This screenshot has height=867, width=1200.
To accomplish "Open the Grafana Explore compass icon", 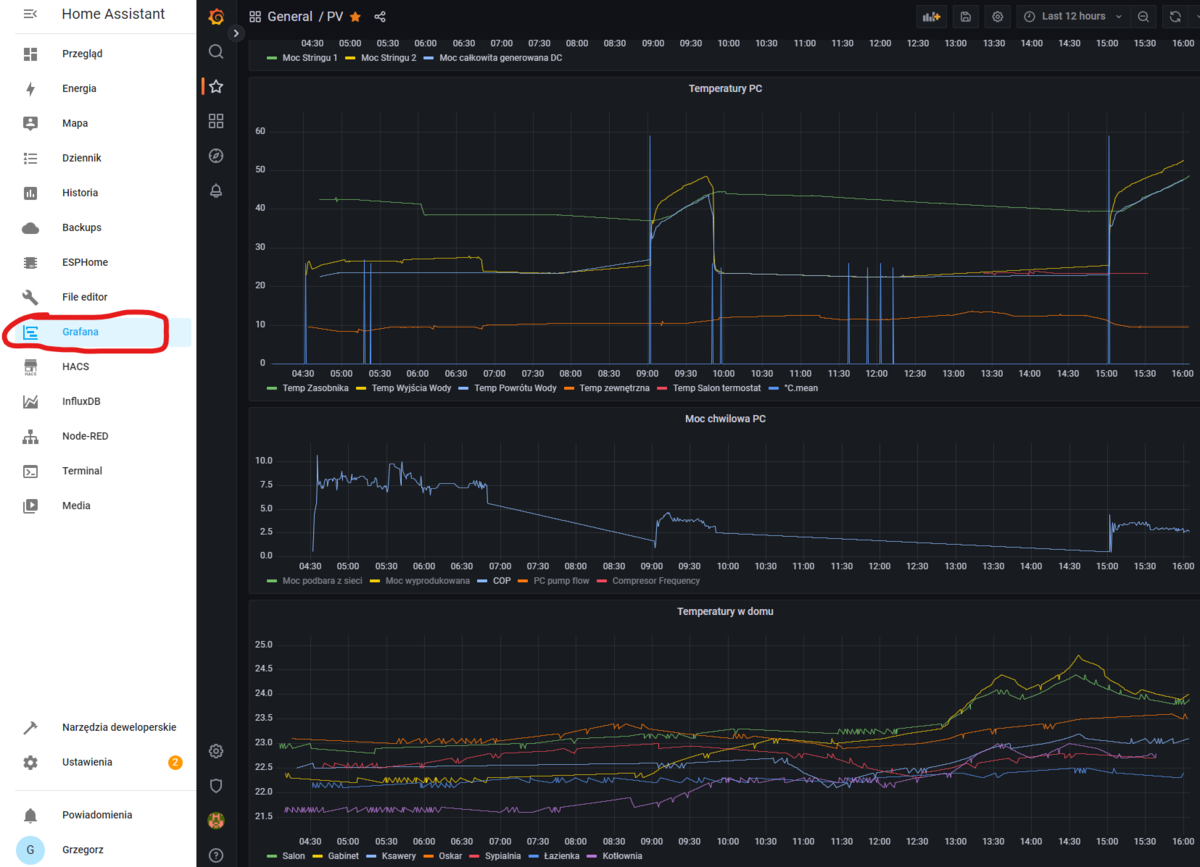I will tap(216, 156).
